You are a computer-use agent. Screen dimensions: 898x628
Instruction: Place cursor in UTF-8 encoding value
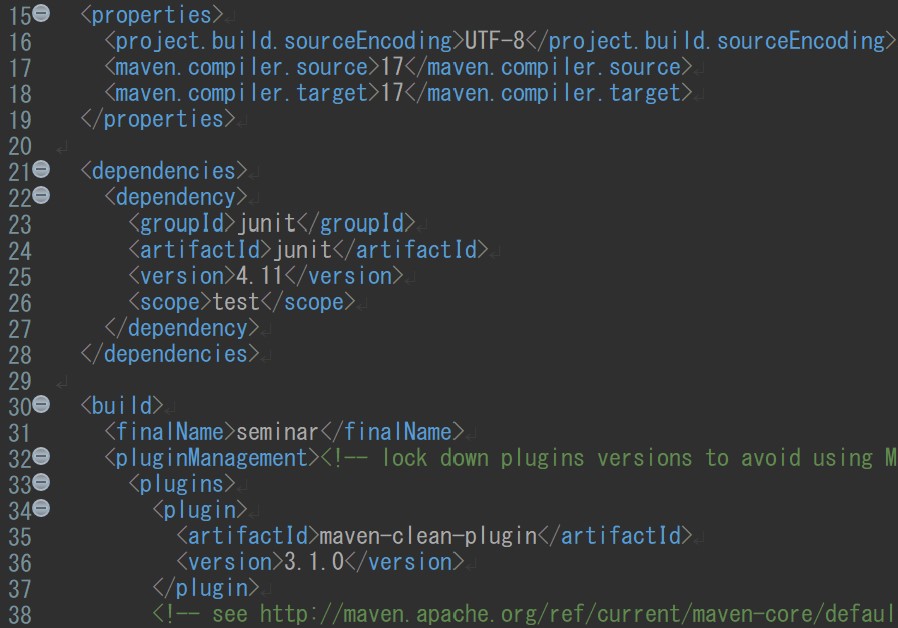(495, 41)
